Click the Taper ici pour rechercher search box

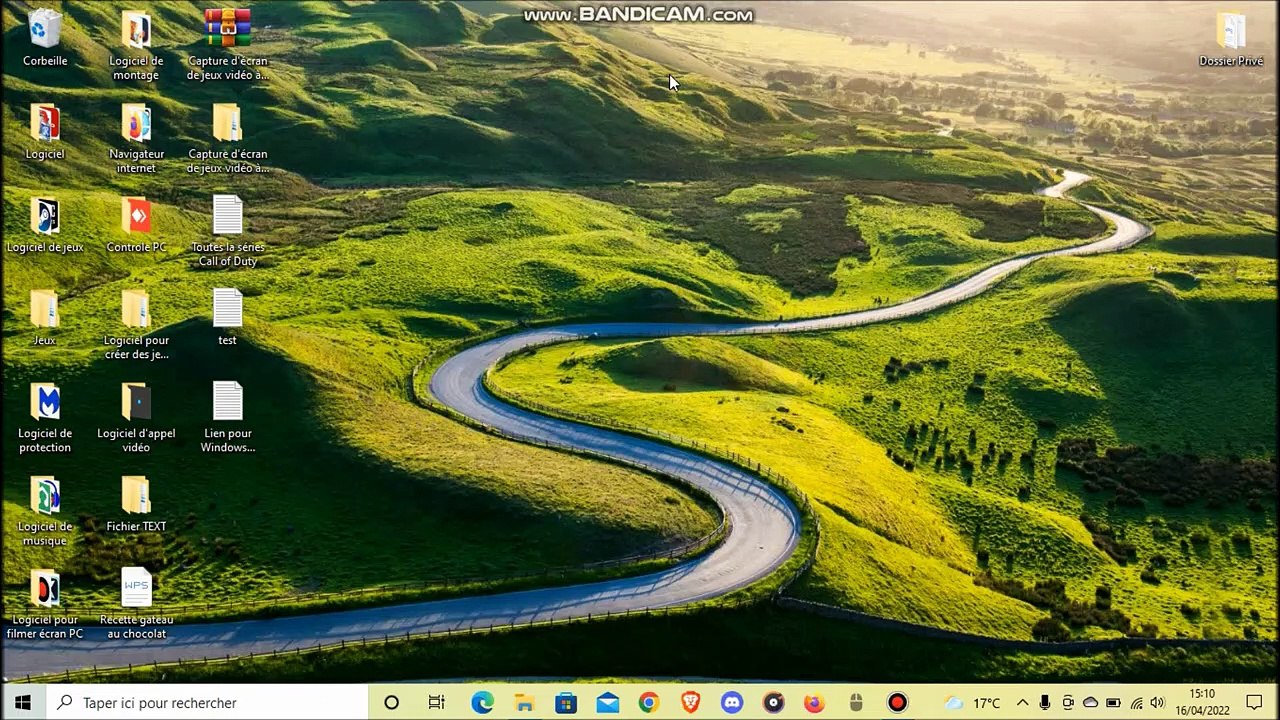208,703
